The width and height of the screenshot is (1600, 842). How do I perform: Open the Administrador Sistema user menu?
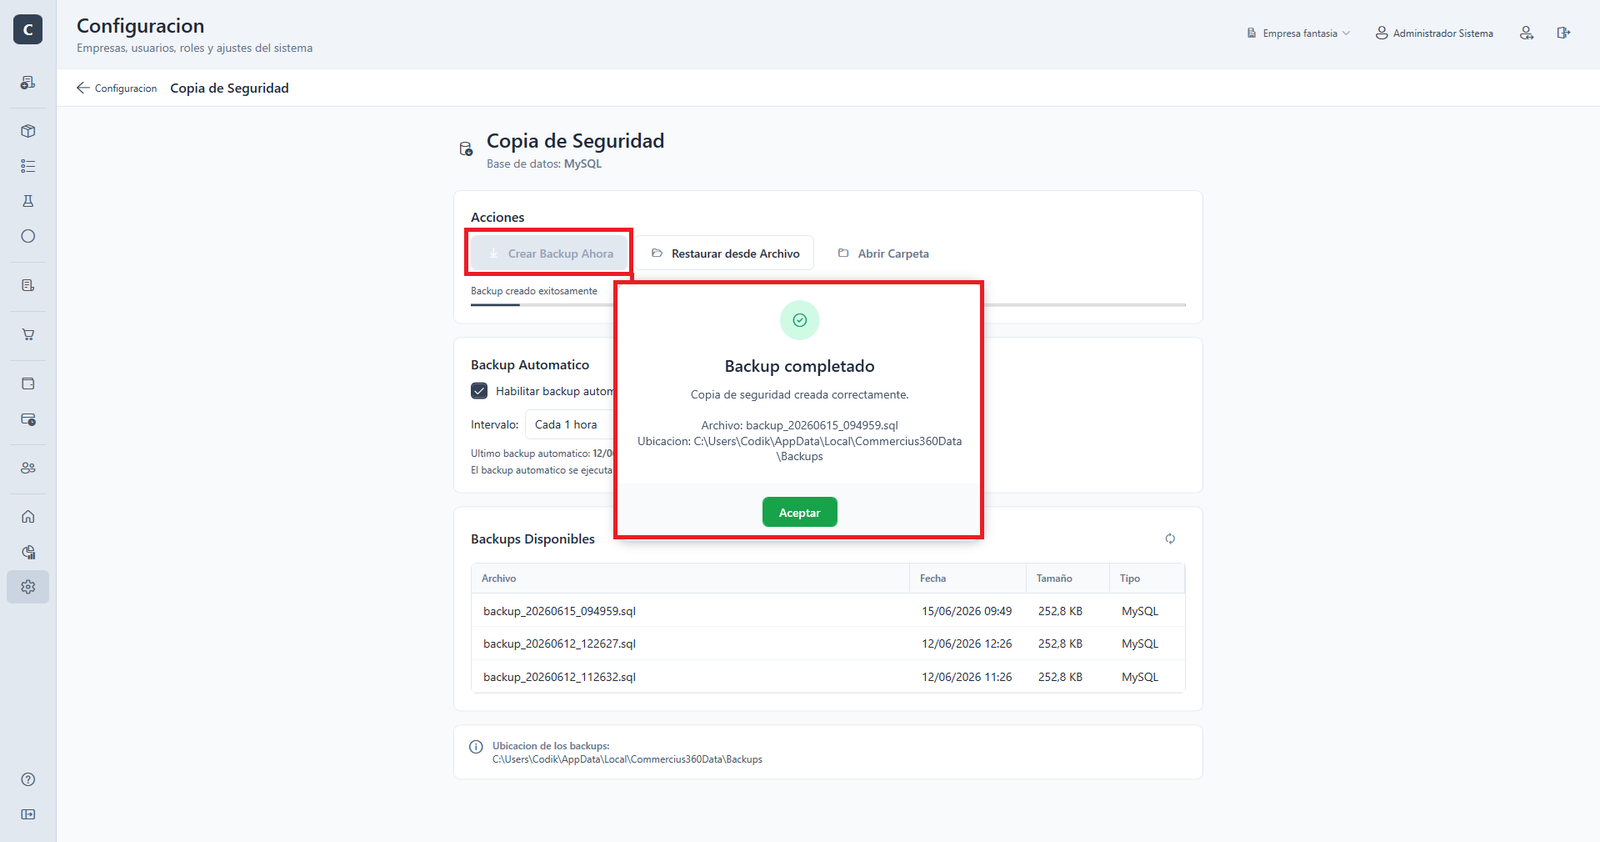click(1434, 33)
